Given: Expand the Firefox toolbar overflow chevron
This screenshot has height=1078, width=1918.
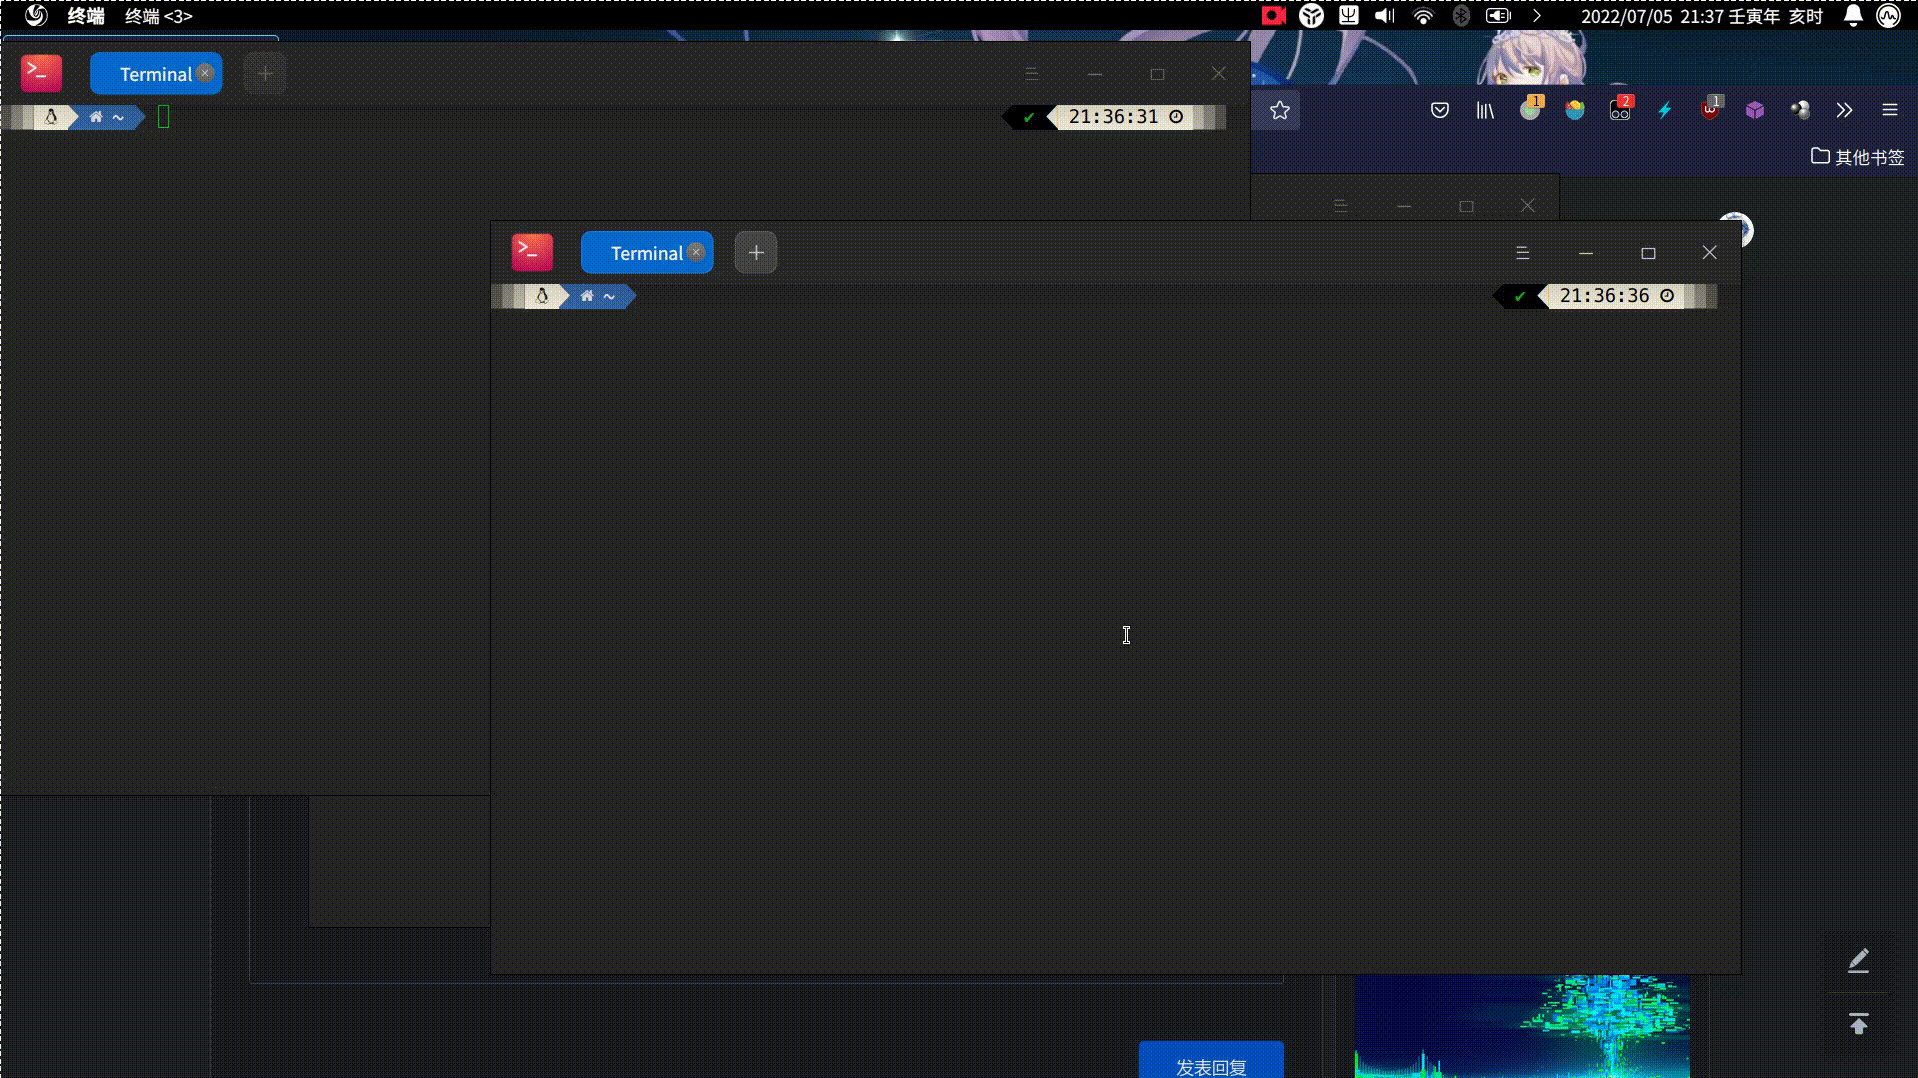Looking at the screenshot, I should [x=1843, y=110].
